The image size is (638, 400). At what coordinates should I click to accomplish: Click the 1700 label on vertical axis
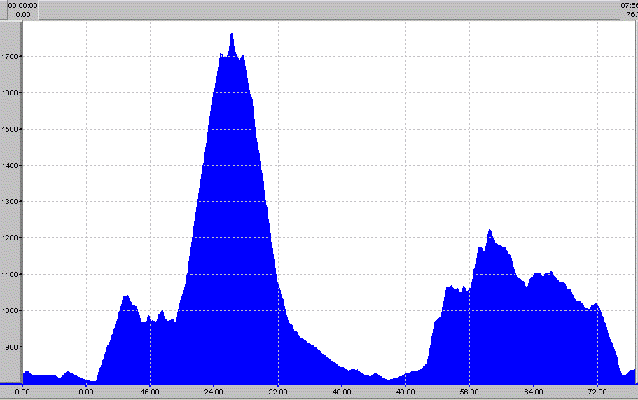(12, 57)
